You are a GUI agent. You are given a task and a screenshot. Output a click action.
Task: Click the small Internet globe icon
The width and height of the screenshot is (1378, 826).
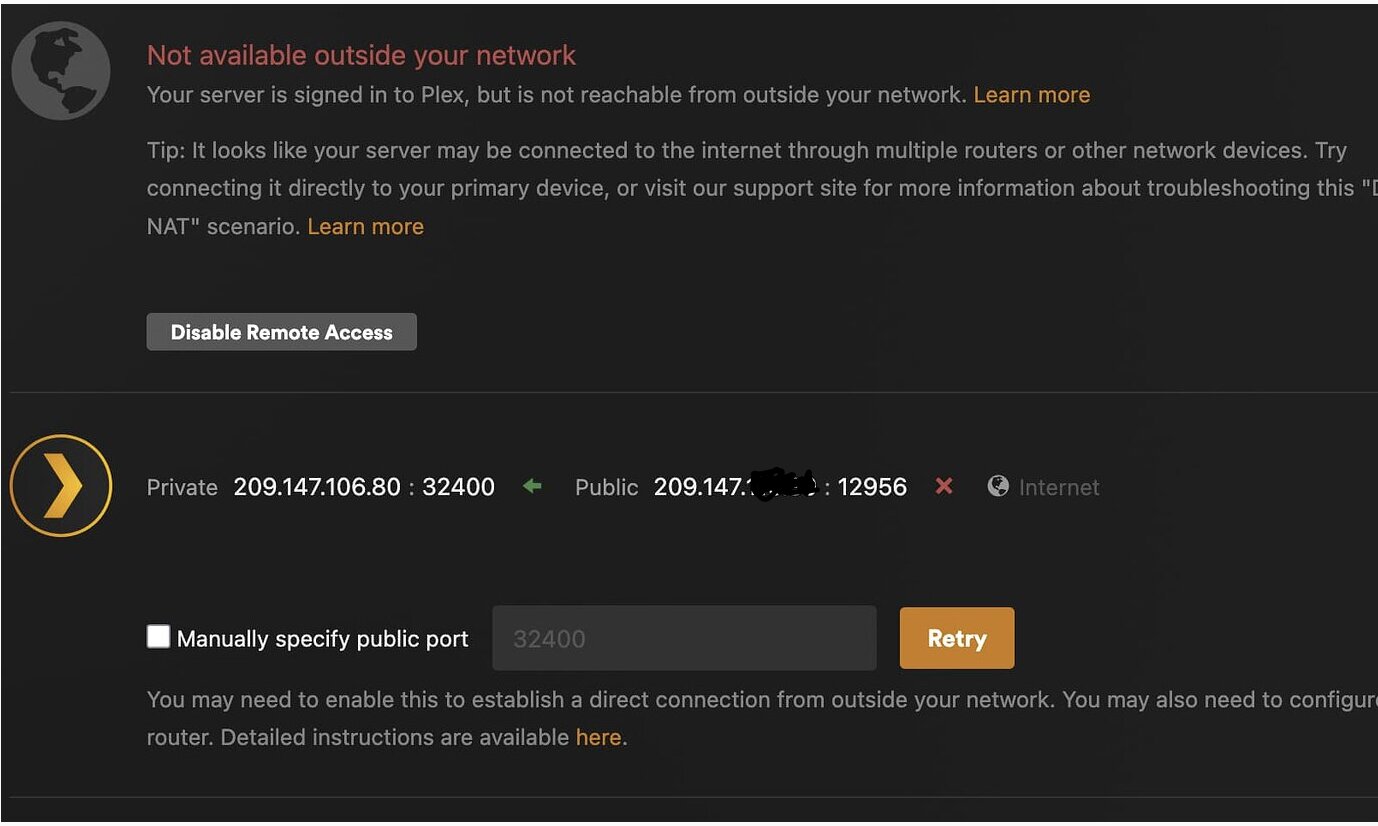click(x=998, y=486)
